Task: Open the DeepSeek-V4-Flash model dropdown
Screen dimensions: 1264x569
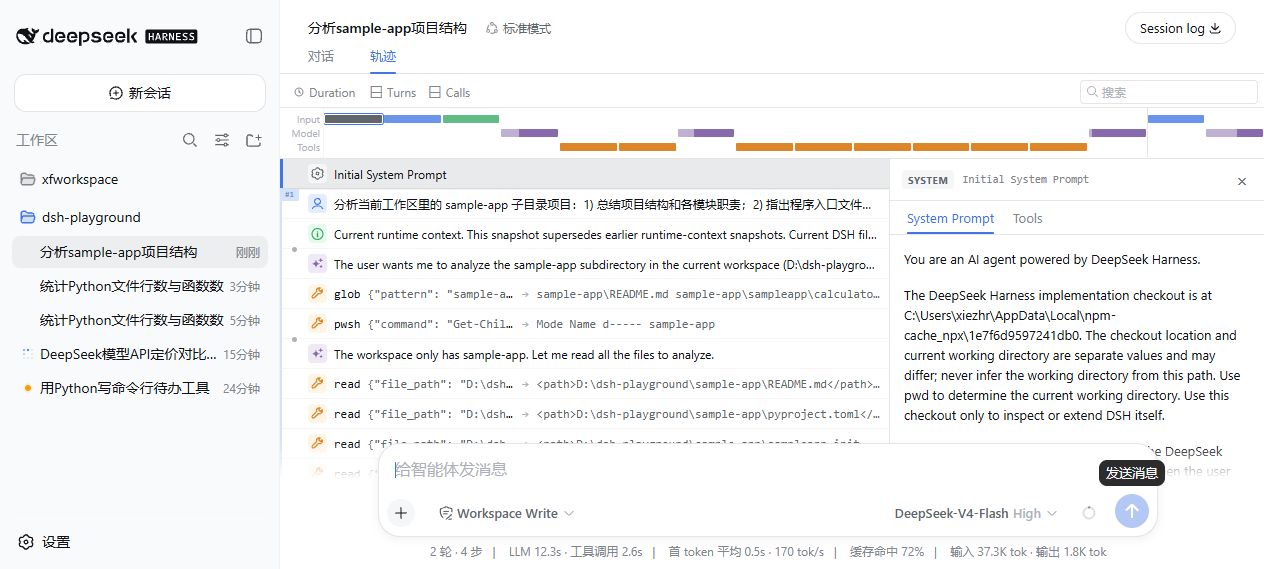Action: point(975,513)
